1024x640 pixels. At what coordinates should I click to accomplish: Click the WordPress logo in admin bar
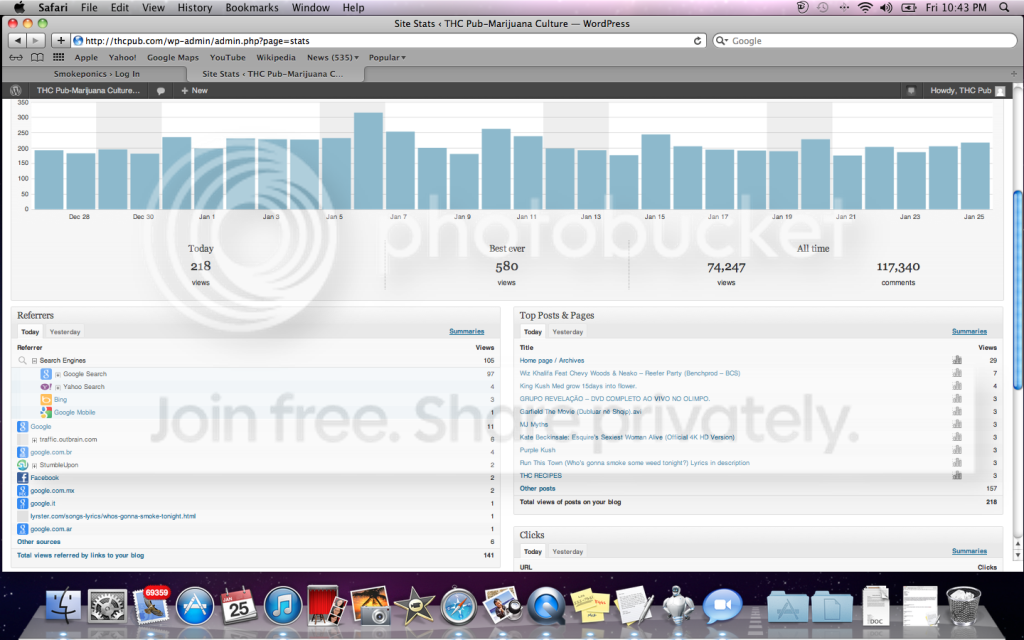pyautogui.click(x=16, y=91)
